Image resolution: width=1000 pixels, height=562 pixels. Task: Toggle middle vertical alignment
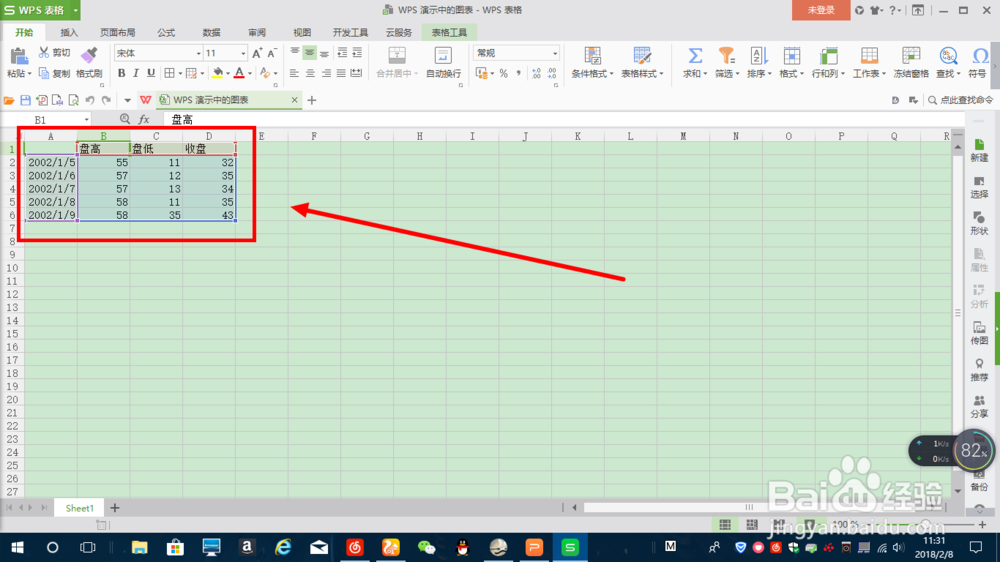coord(309,53)
